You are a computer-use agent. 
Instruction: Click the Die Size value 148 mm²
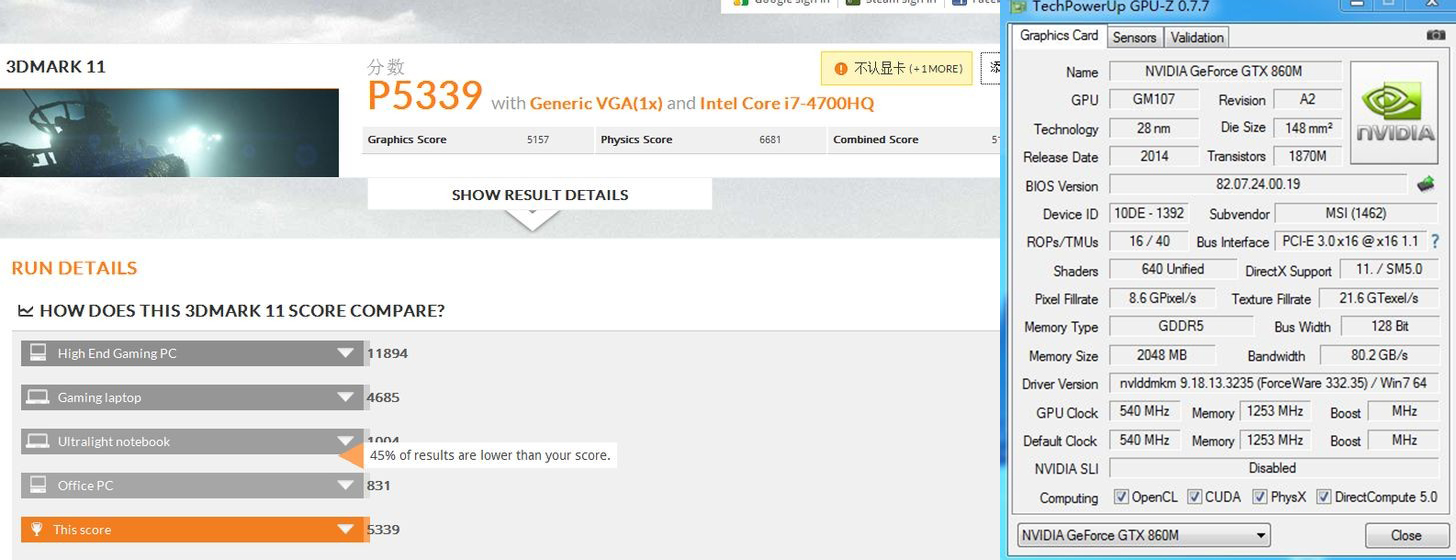(x=1308, y=128)
